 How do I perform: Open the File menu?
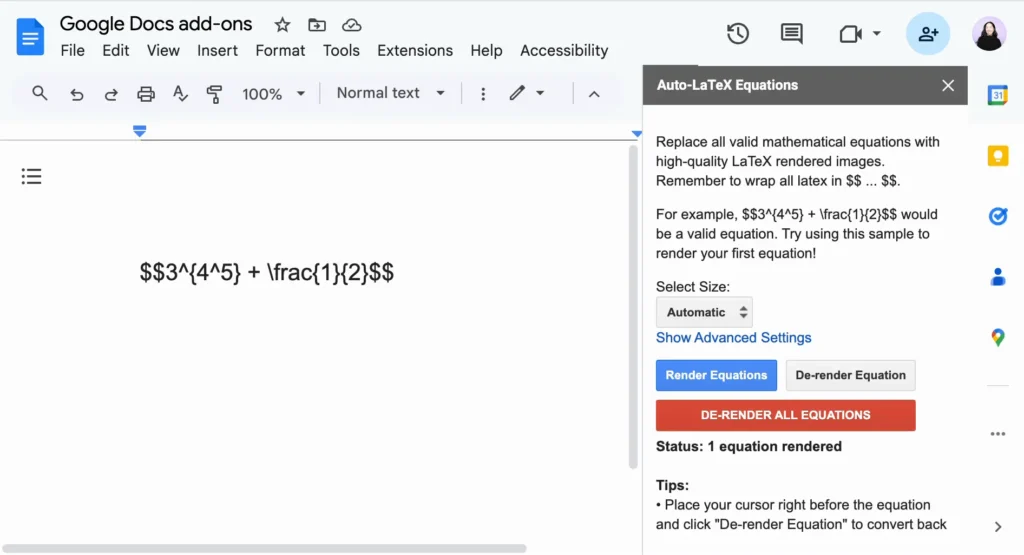tap(72, 51)
